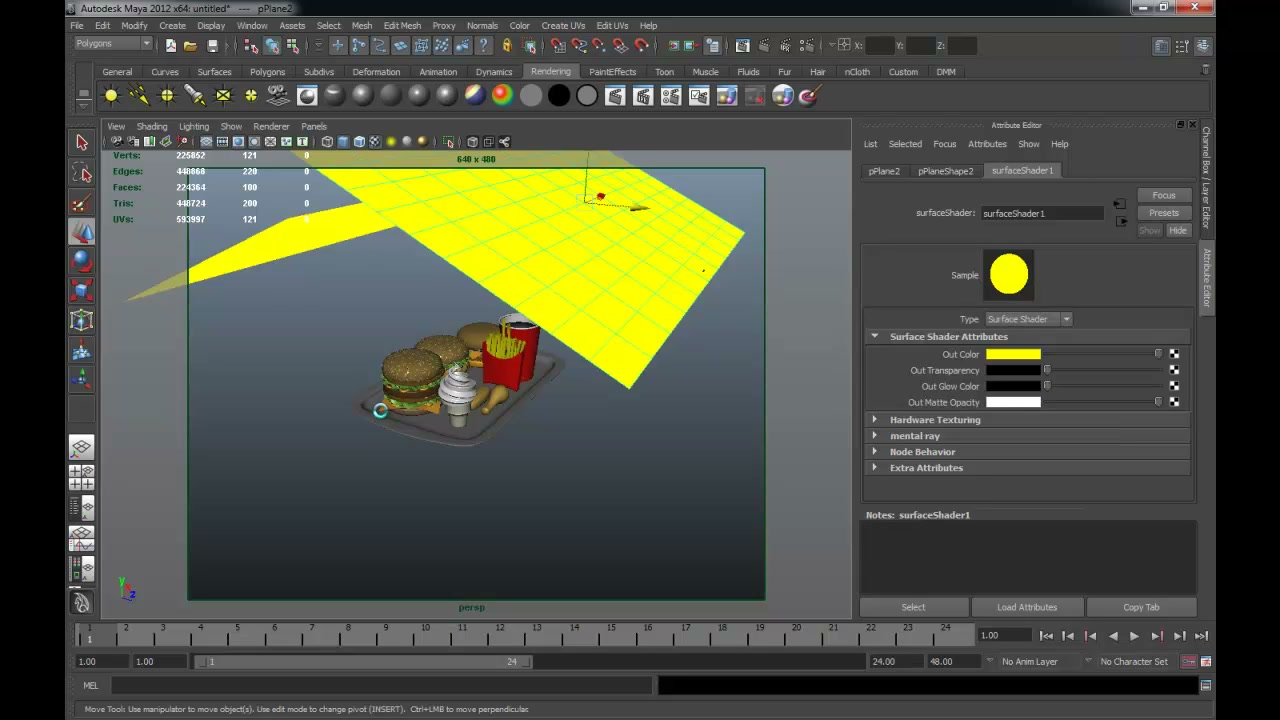Image resolution: width=1280 pixels, height=720 pixels.
Task: Click the white Out Matte Opacity swatch
Action: pos(1013,402)
